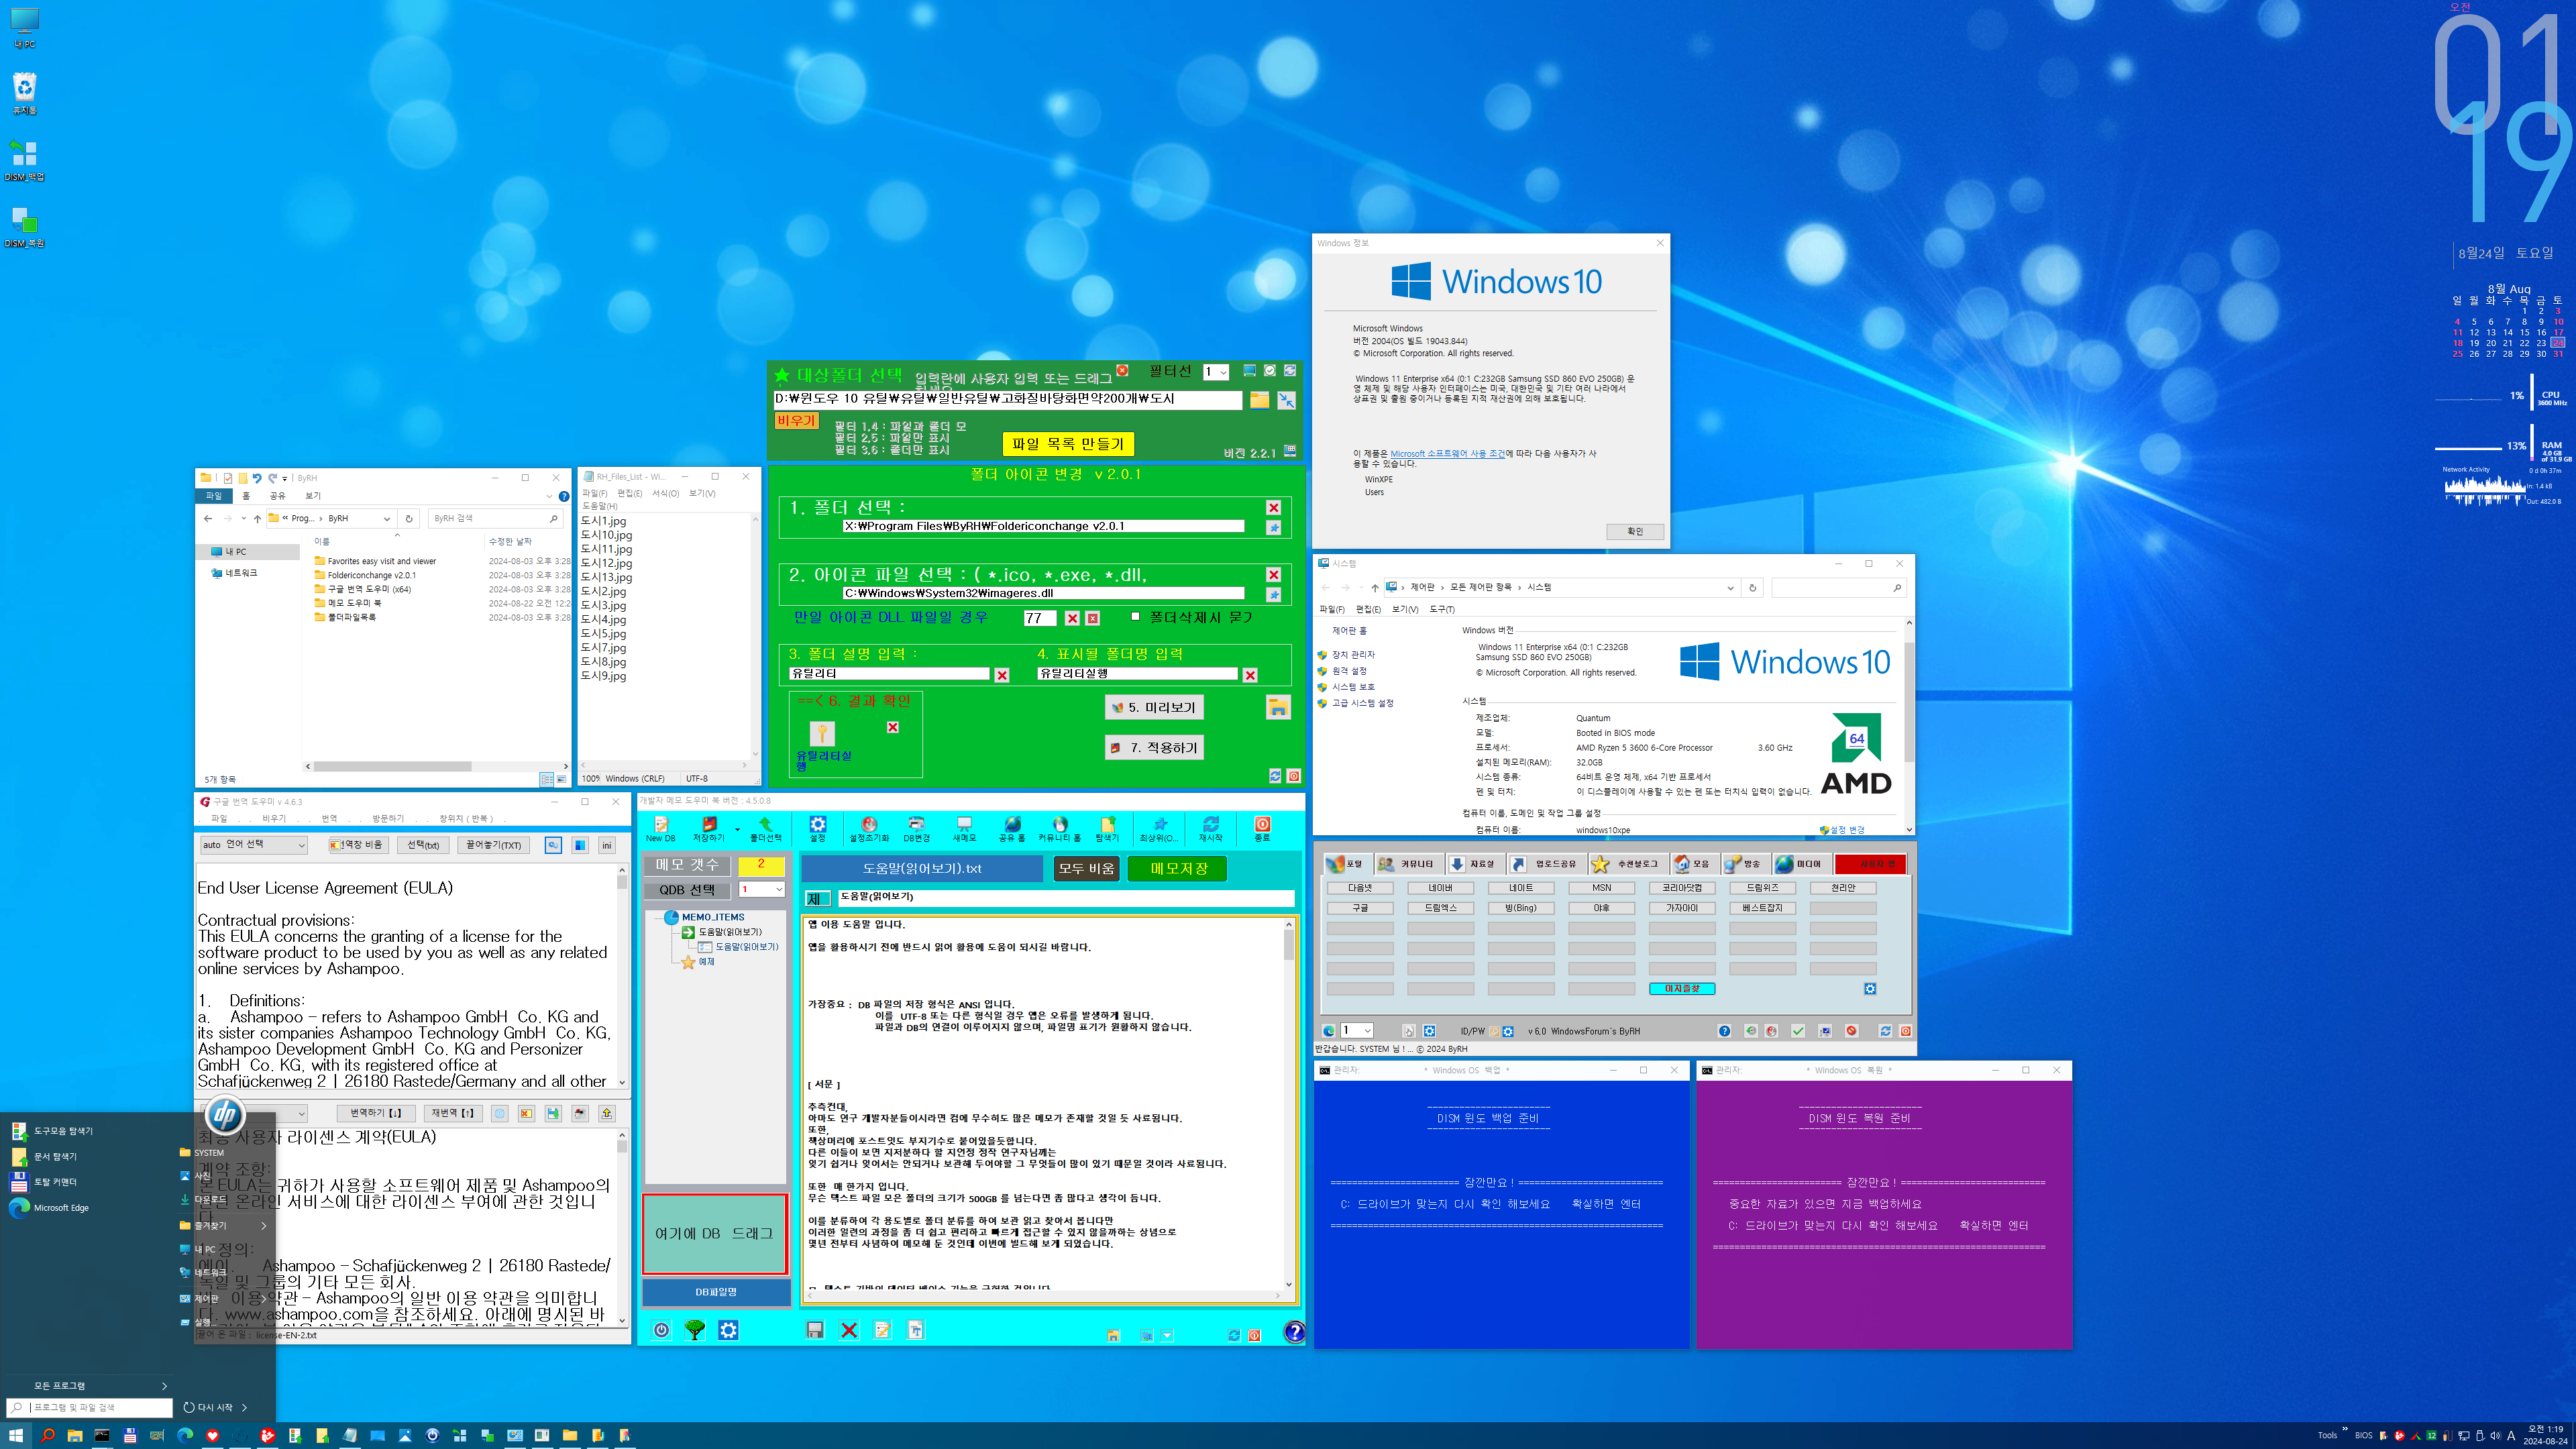Click the 네이버 portal button
The width and height of the screenshot is (2576, 1449).
[1440, 888]
